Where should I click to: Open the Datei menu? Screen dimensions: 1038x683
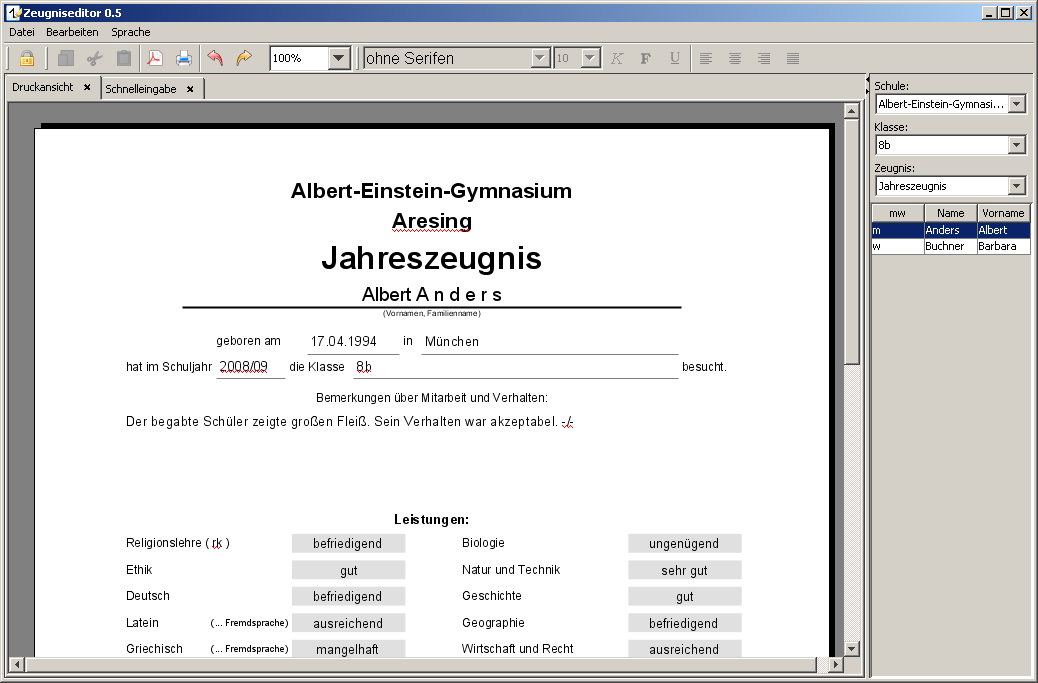pyautogui.click(x=22, y=32)
